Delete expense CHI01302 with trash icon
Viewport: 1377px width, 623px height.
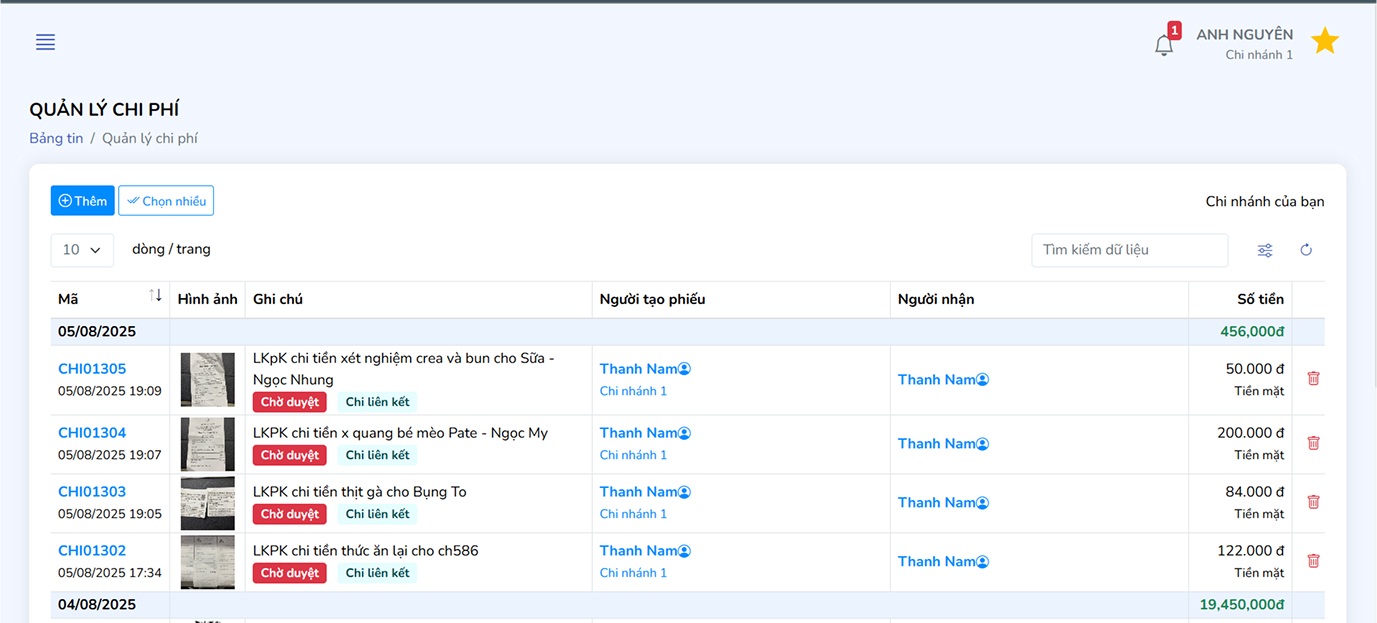click(1313, 561)
